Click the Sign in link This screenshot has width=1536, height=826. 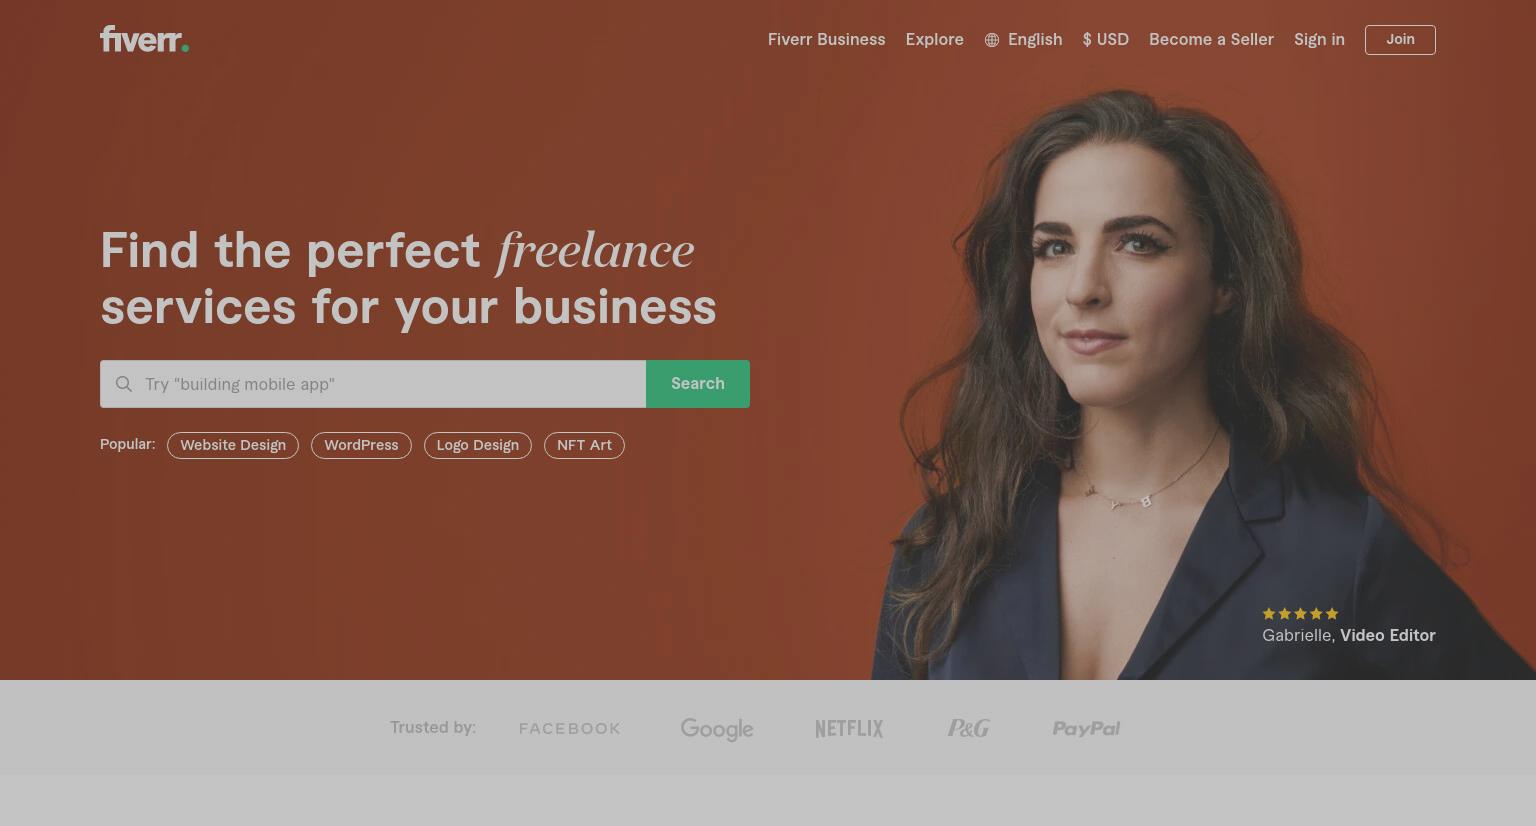point(1319,40)
